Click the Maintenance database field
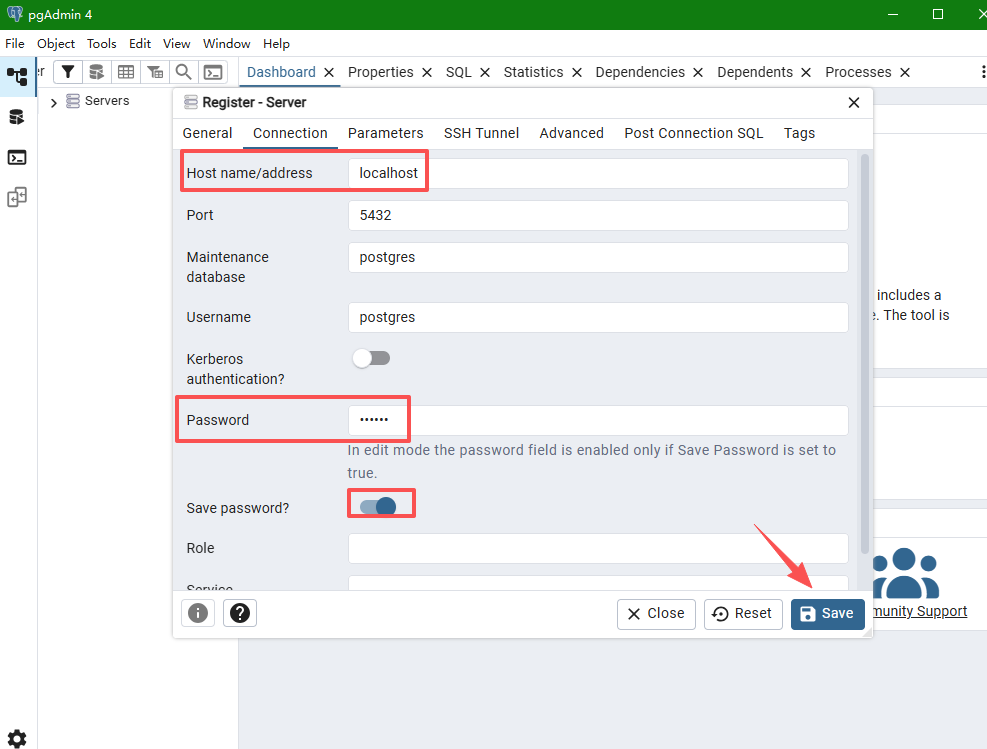Image resolution: width=987 pixels, height=749 pixels. 598,257
